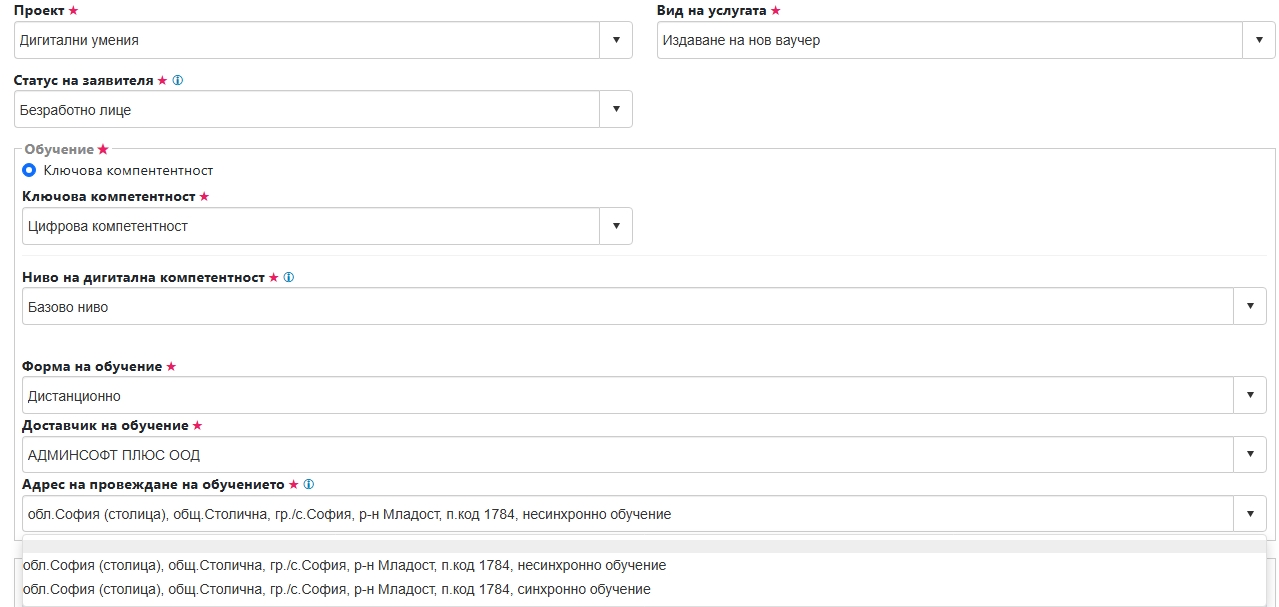Expand Вид на услугата dropdown arrow
This screenshot has height=607, width=1279.
tap(1259, 40)
